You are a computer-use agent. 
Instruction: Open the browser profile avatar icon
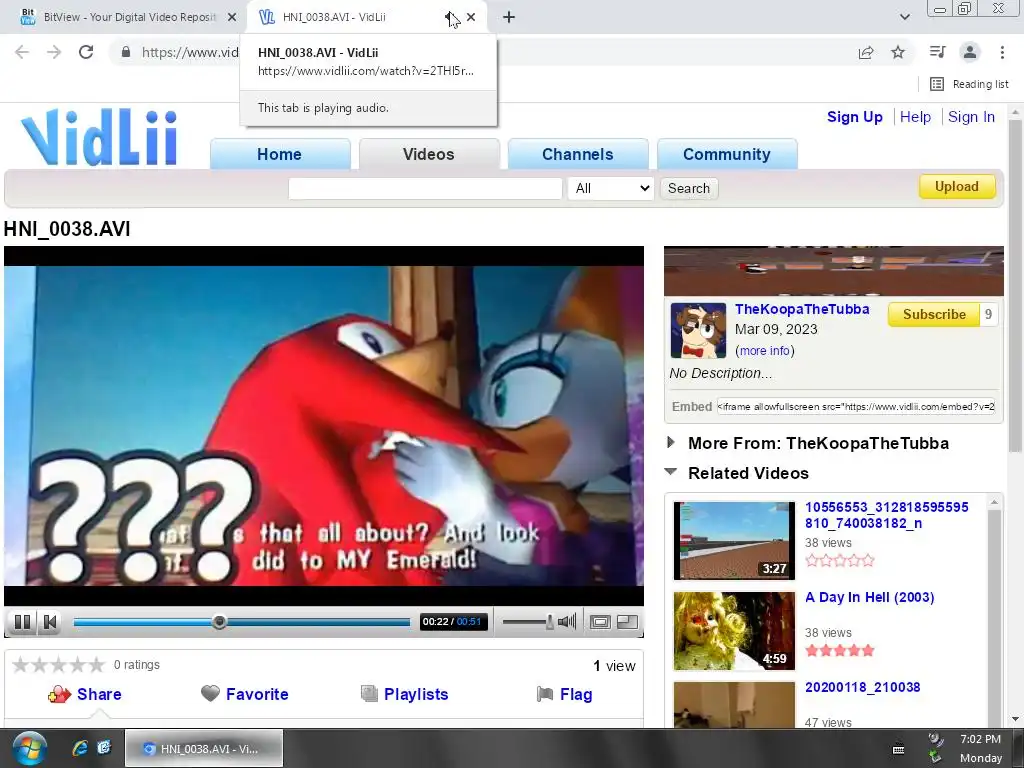[x=970, y=52]
